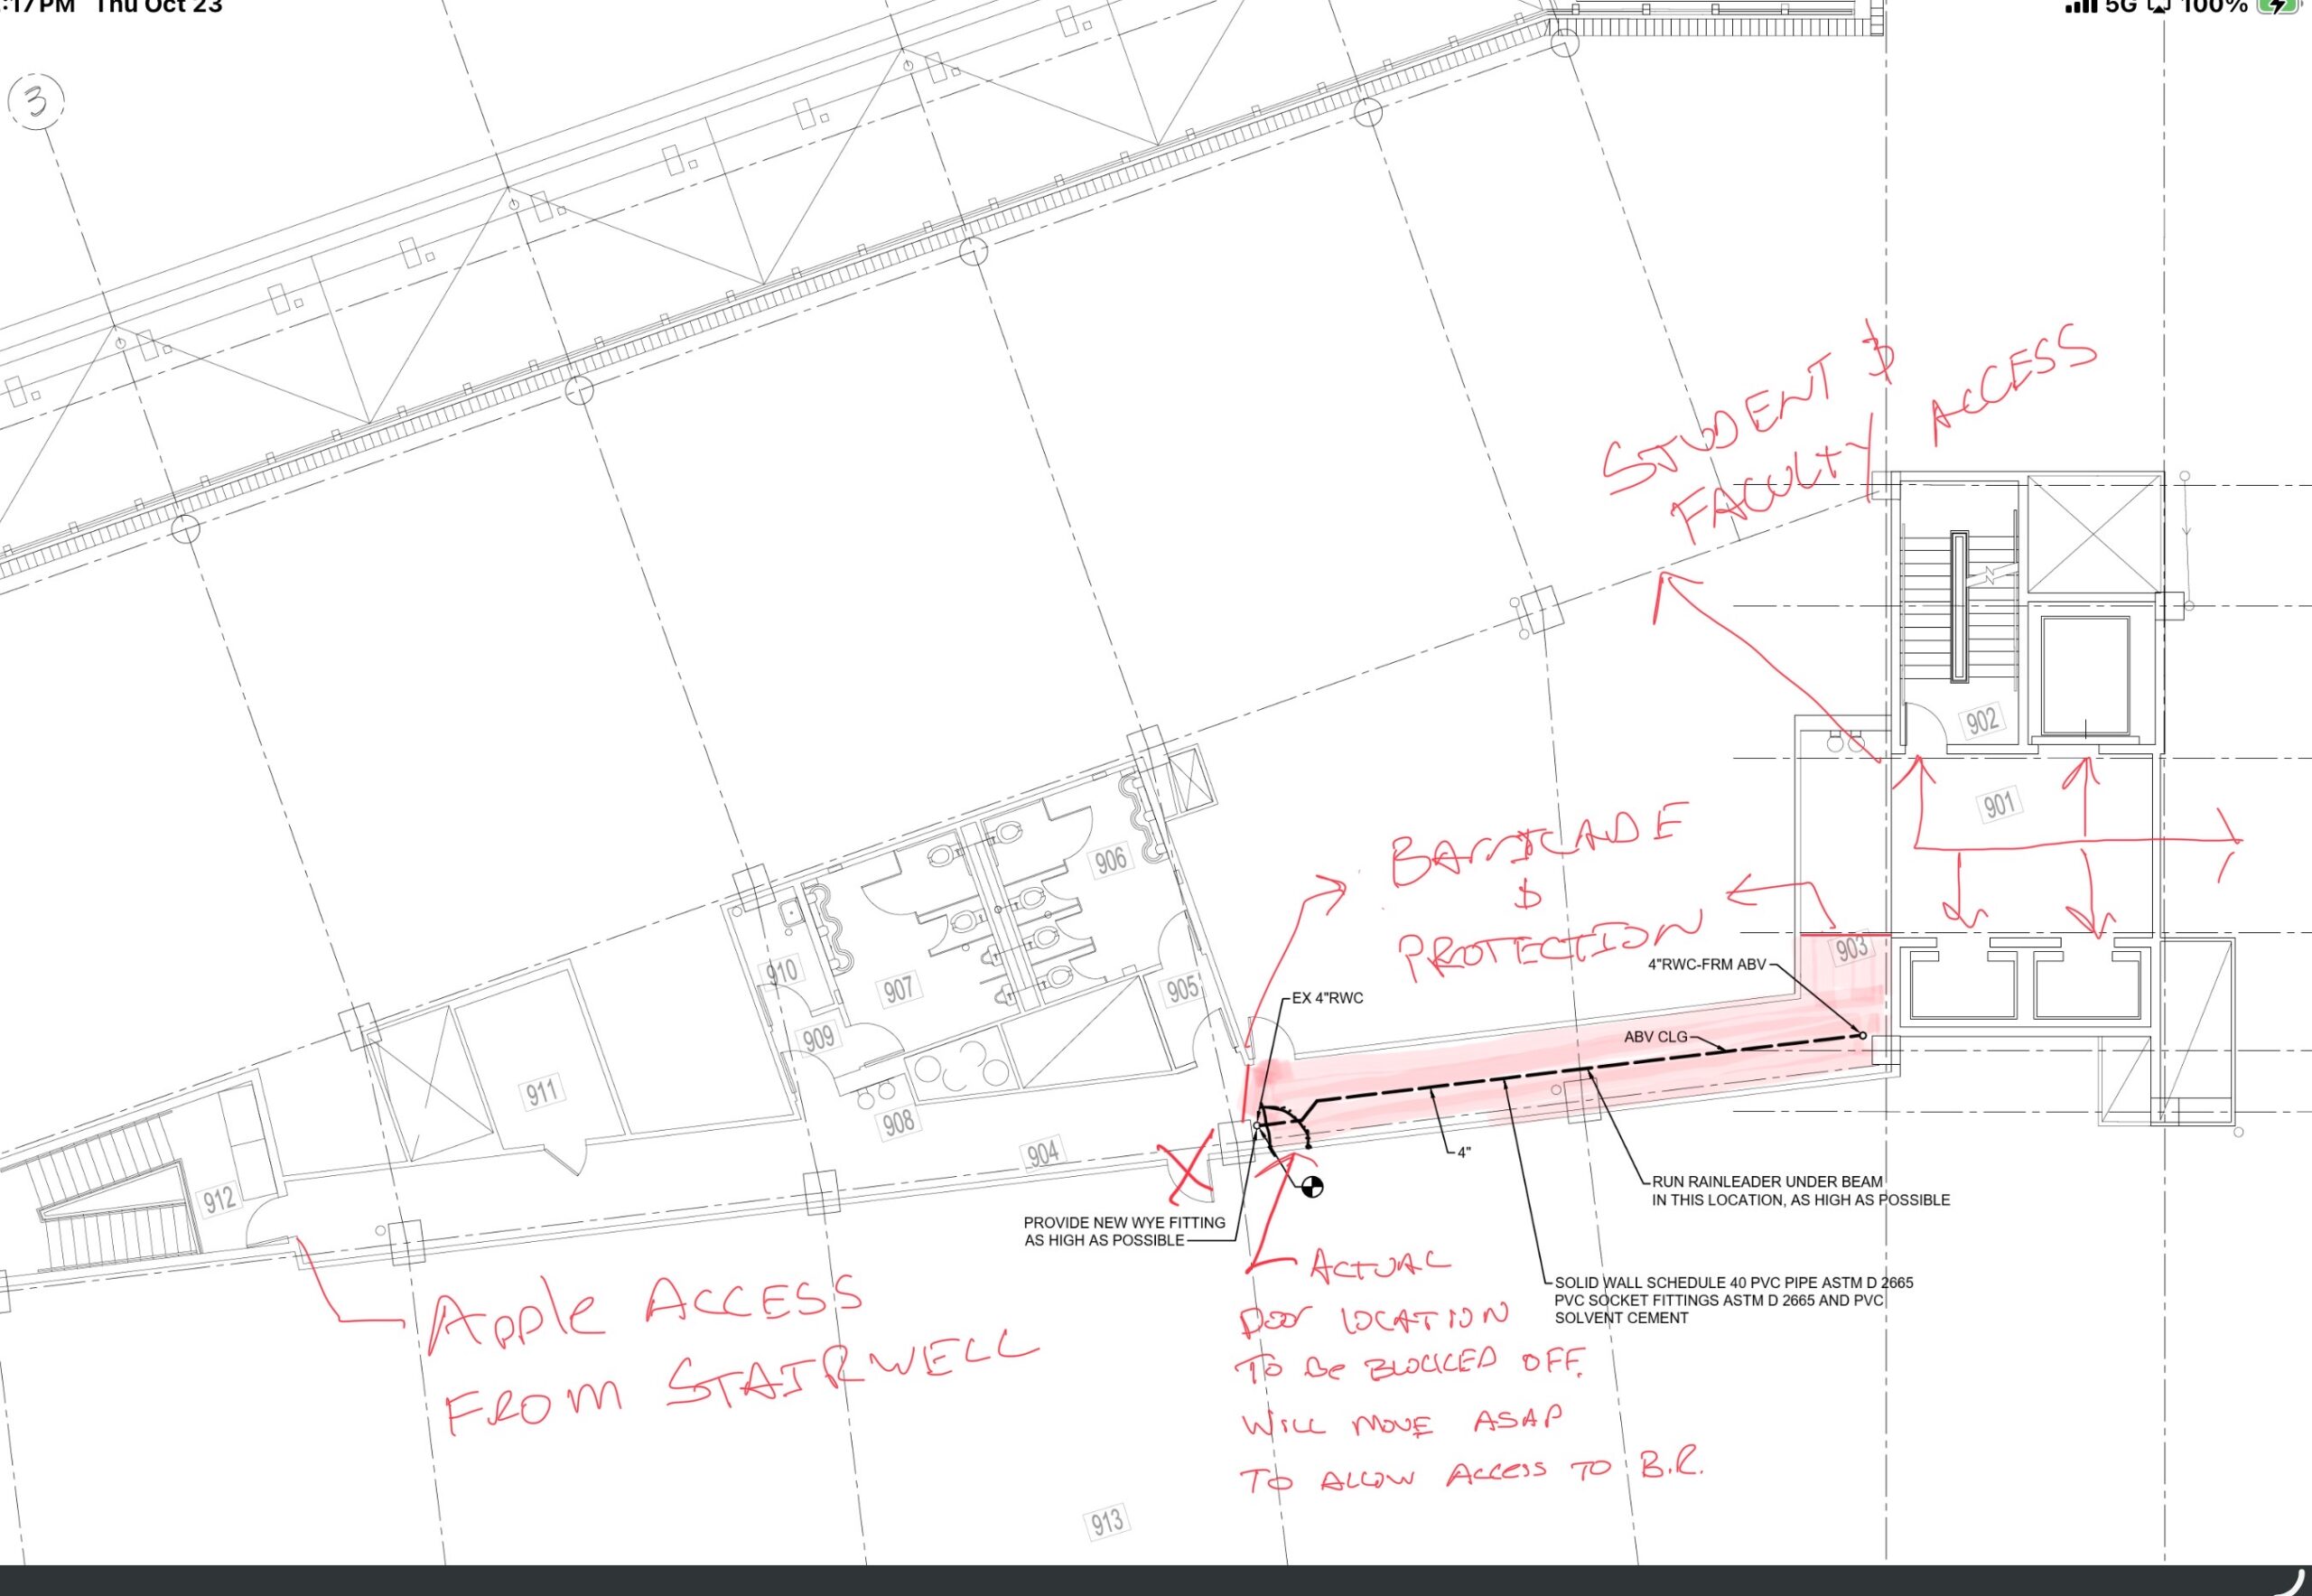Screen dimensions: 2312x1596
Task: Select the 'Apple Access' handwritten annotation
Action: pyautogui.click(x=645, y=1312)
